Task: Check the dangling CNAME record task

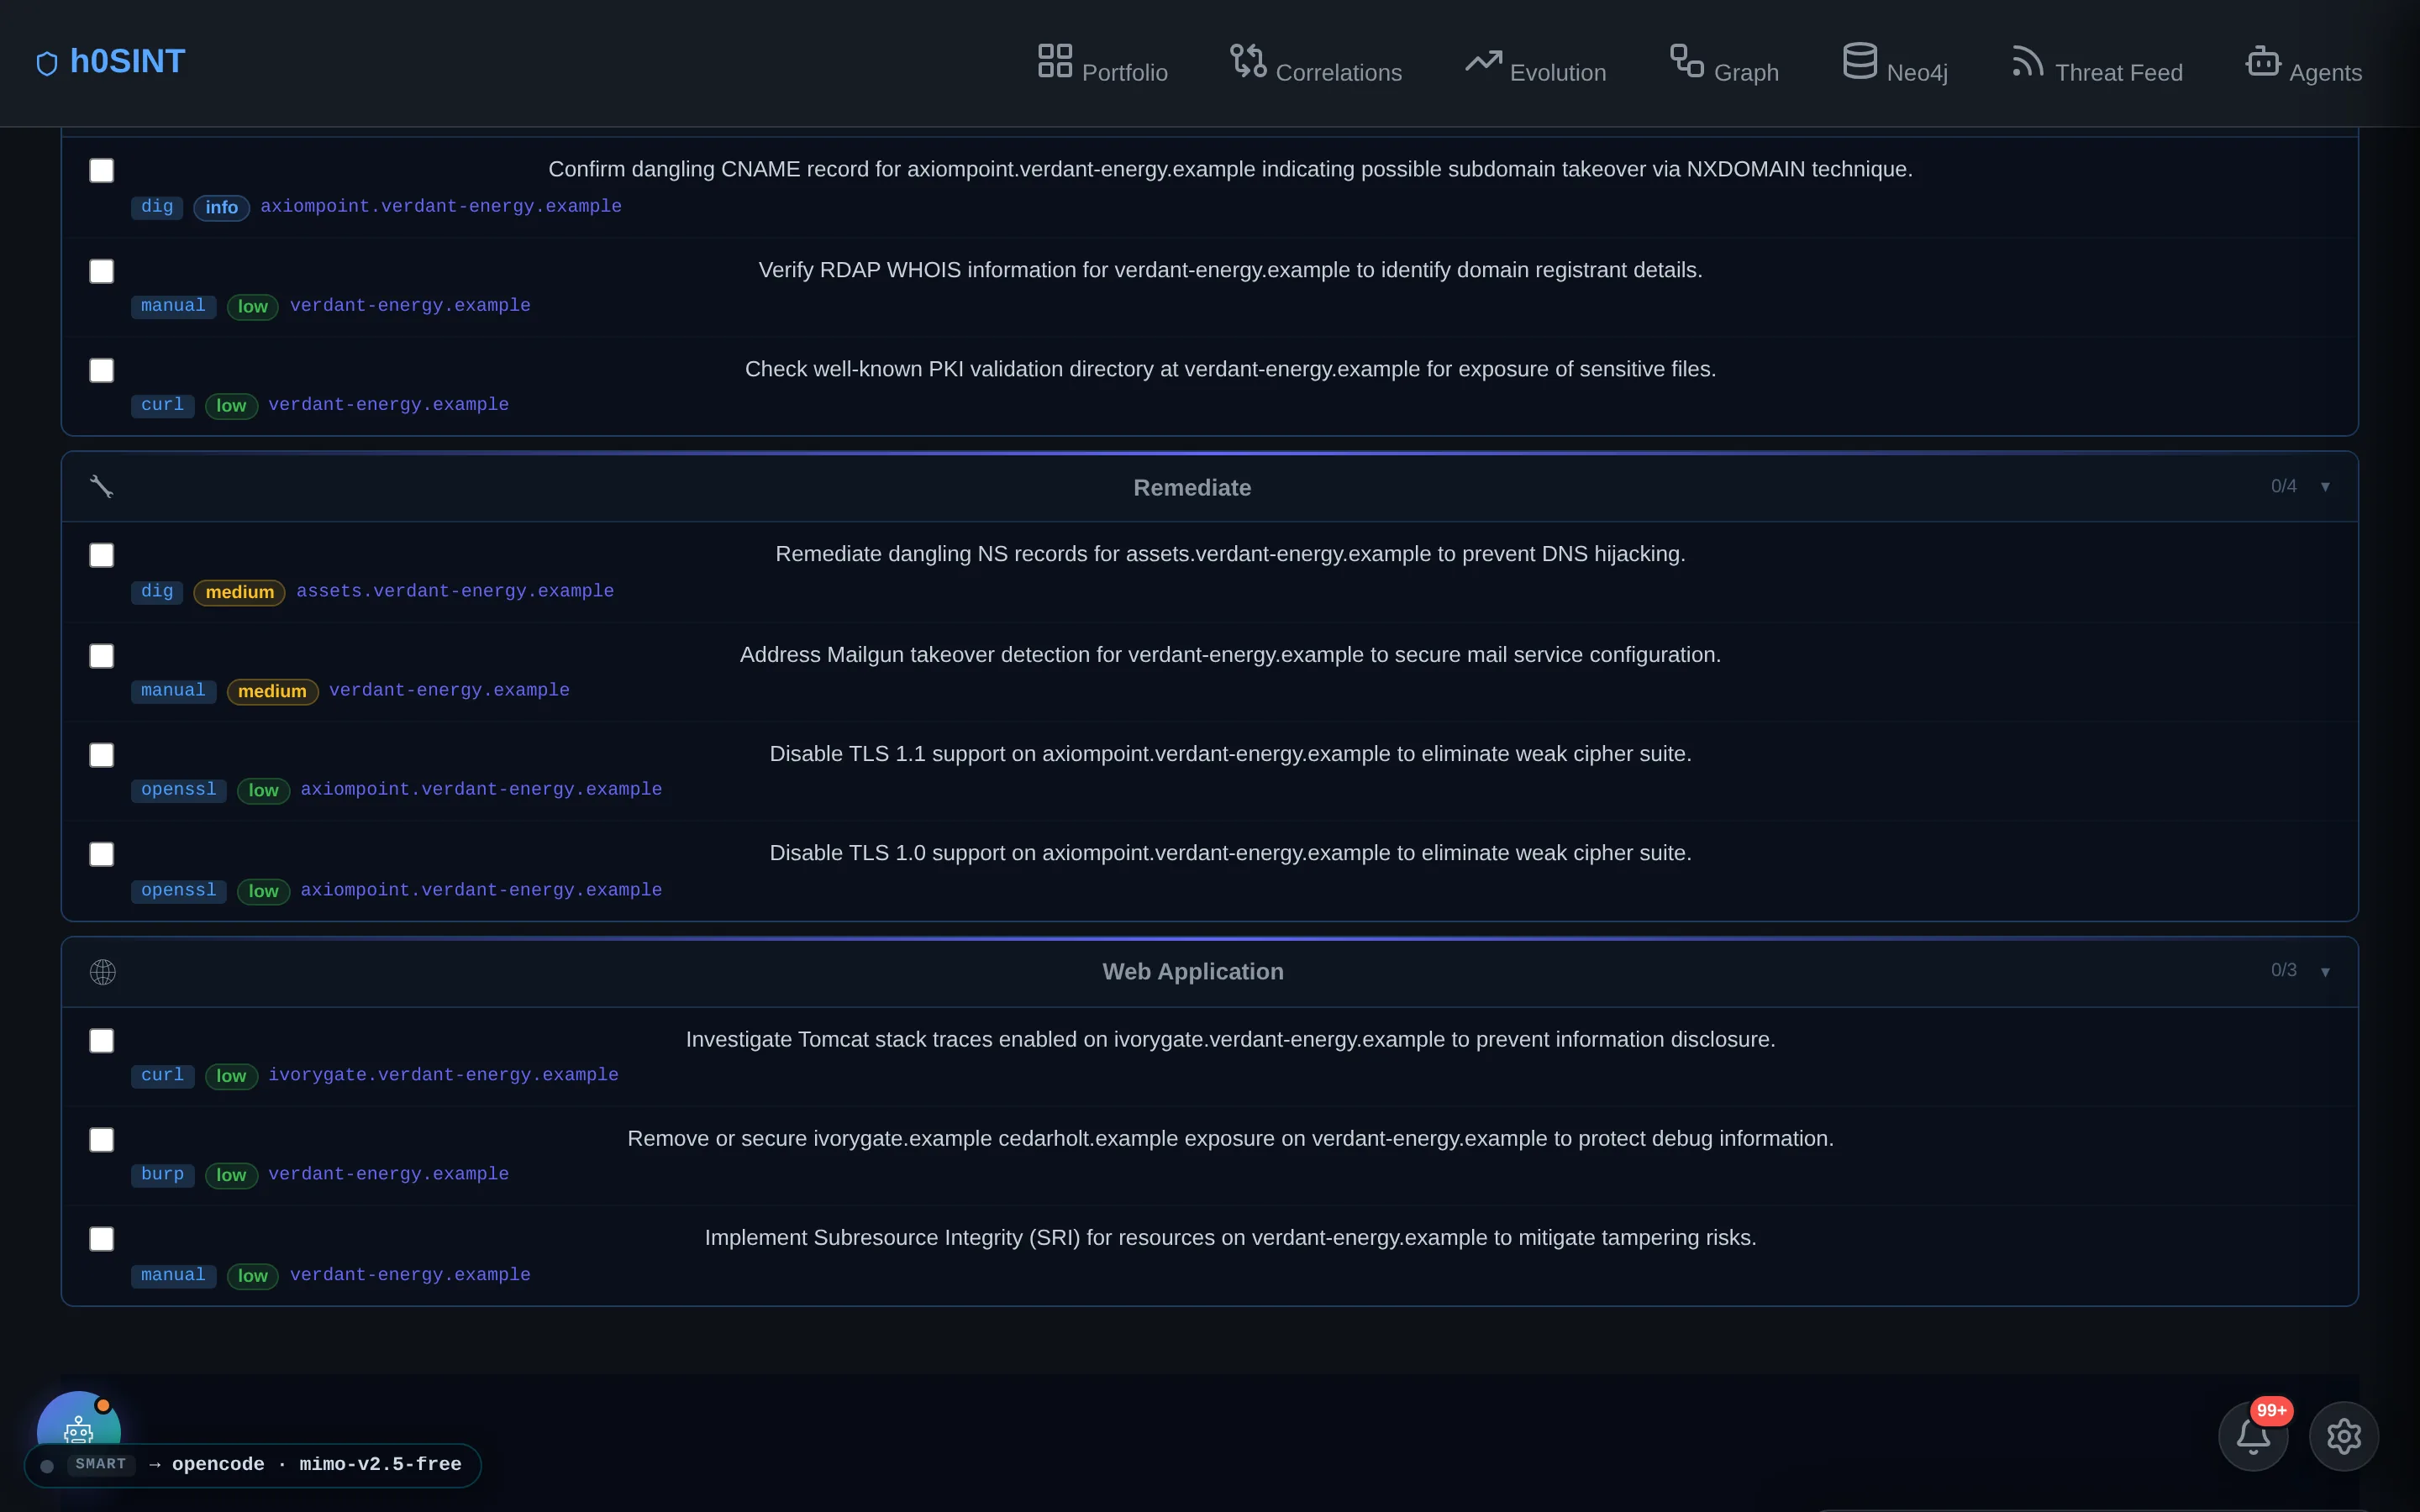Action: pos(101,171)
